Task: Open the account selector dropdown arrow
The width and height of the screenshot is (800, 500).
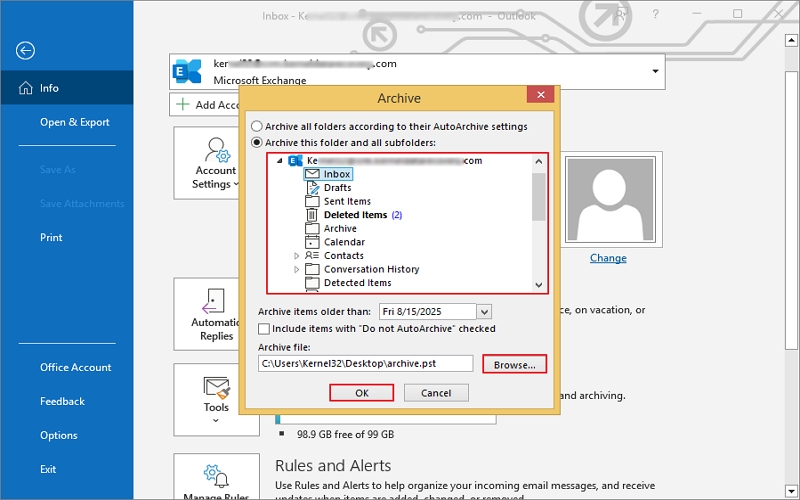Action: (x=656, y=71)
